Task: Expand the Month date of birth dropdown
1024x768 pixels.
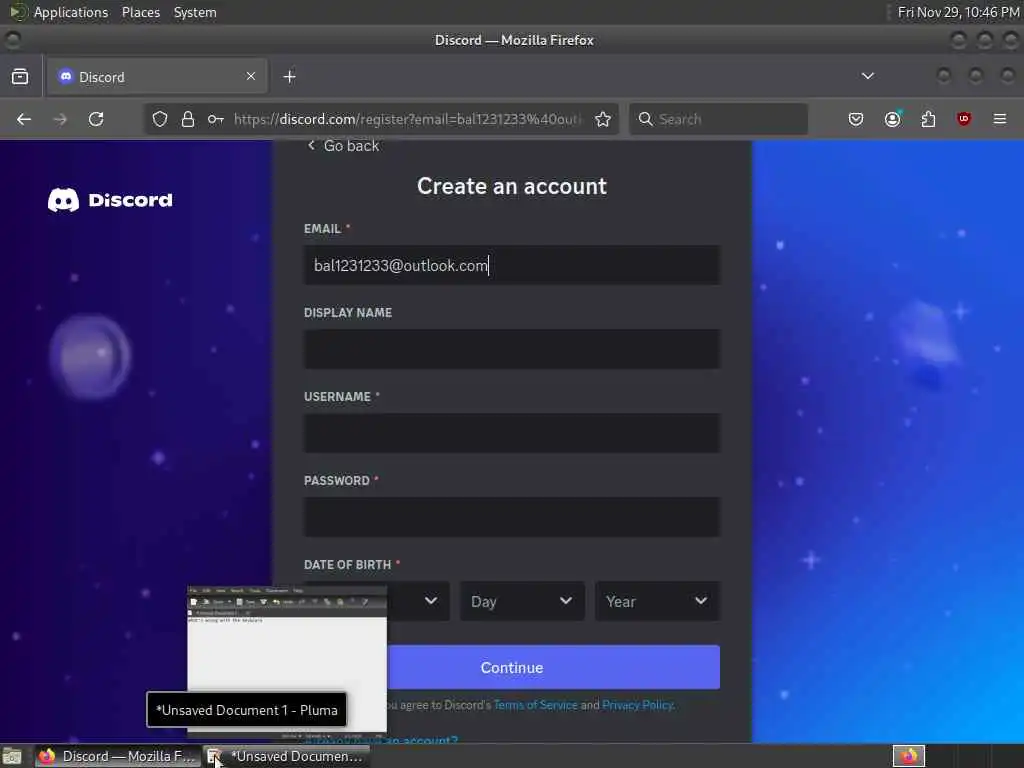Action: tap(418, 601)
